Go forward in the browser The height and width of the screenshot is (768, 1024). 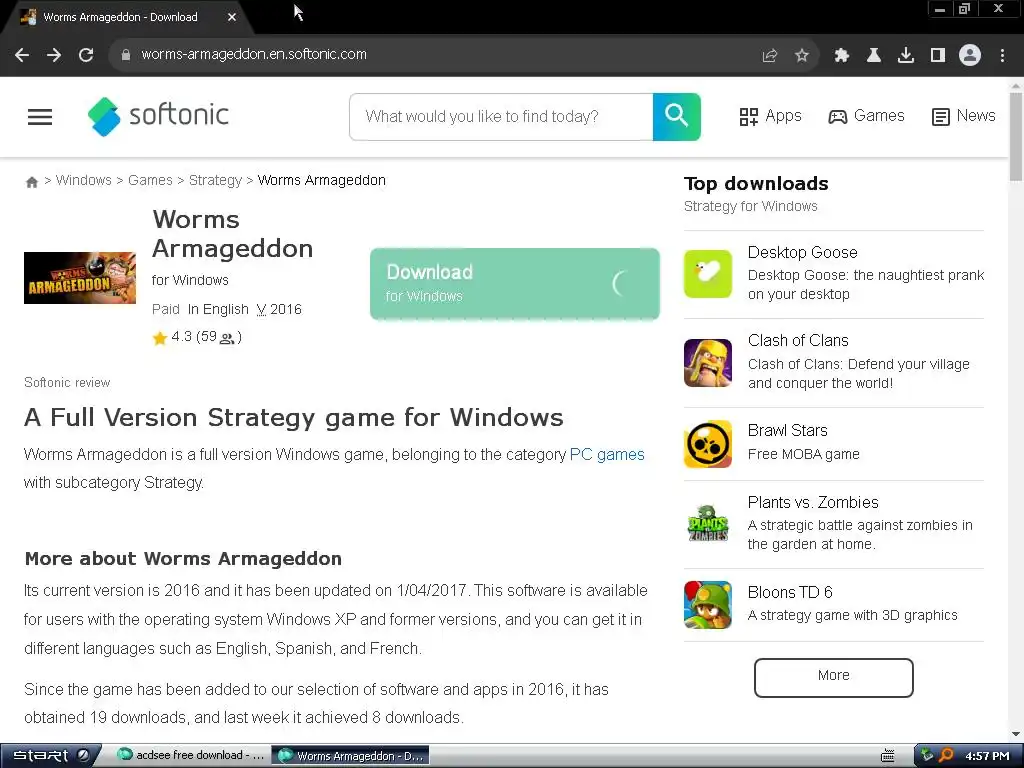(54, 55)
